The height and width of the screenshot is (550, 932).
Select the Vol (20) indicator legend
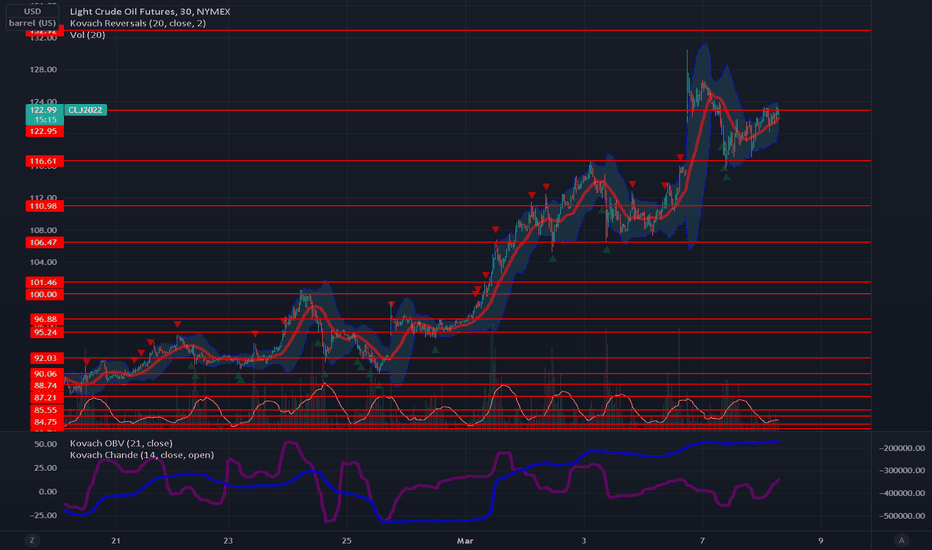pyautogui.click(x=87, y=35)
